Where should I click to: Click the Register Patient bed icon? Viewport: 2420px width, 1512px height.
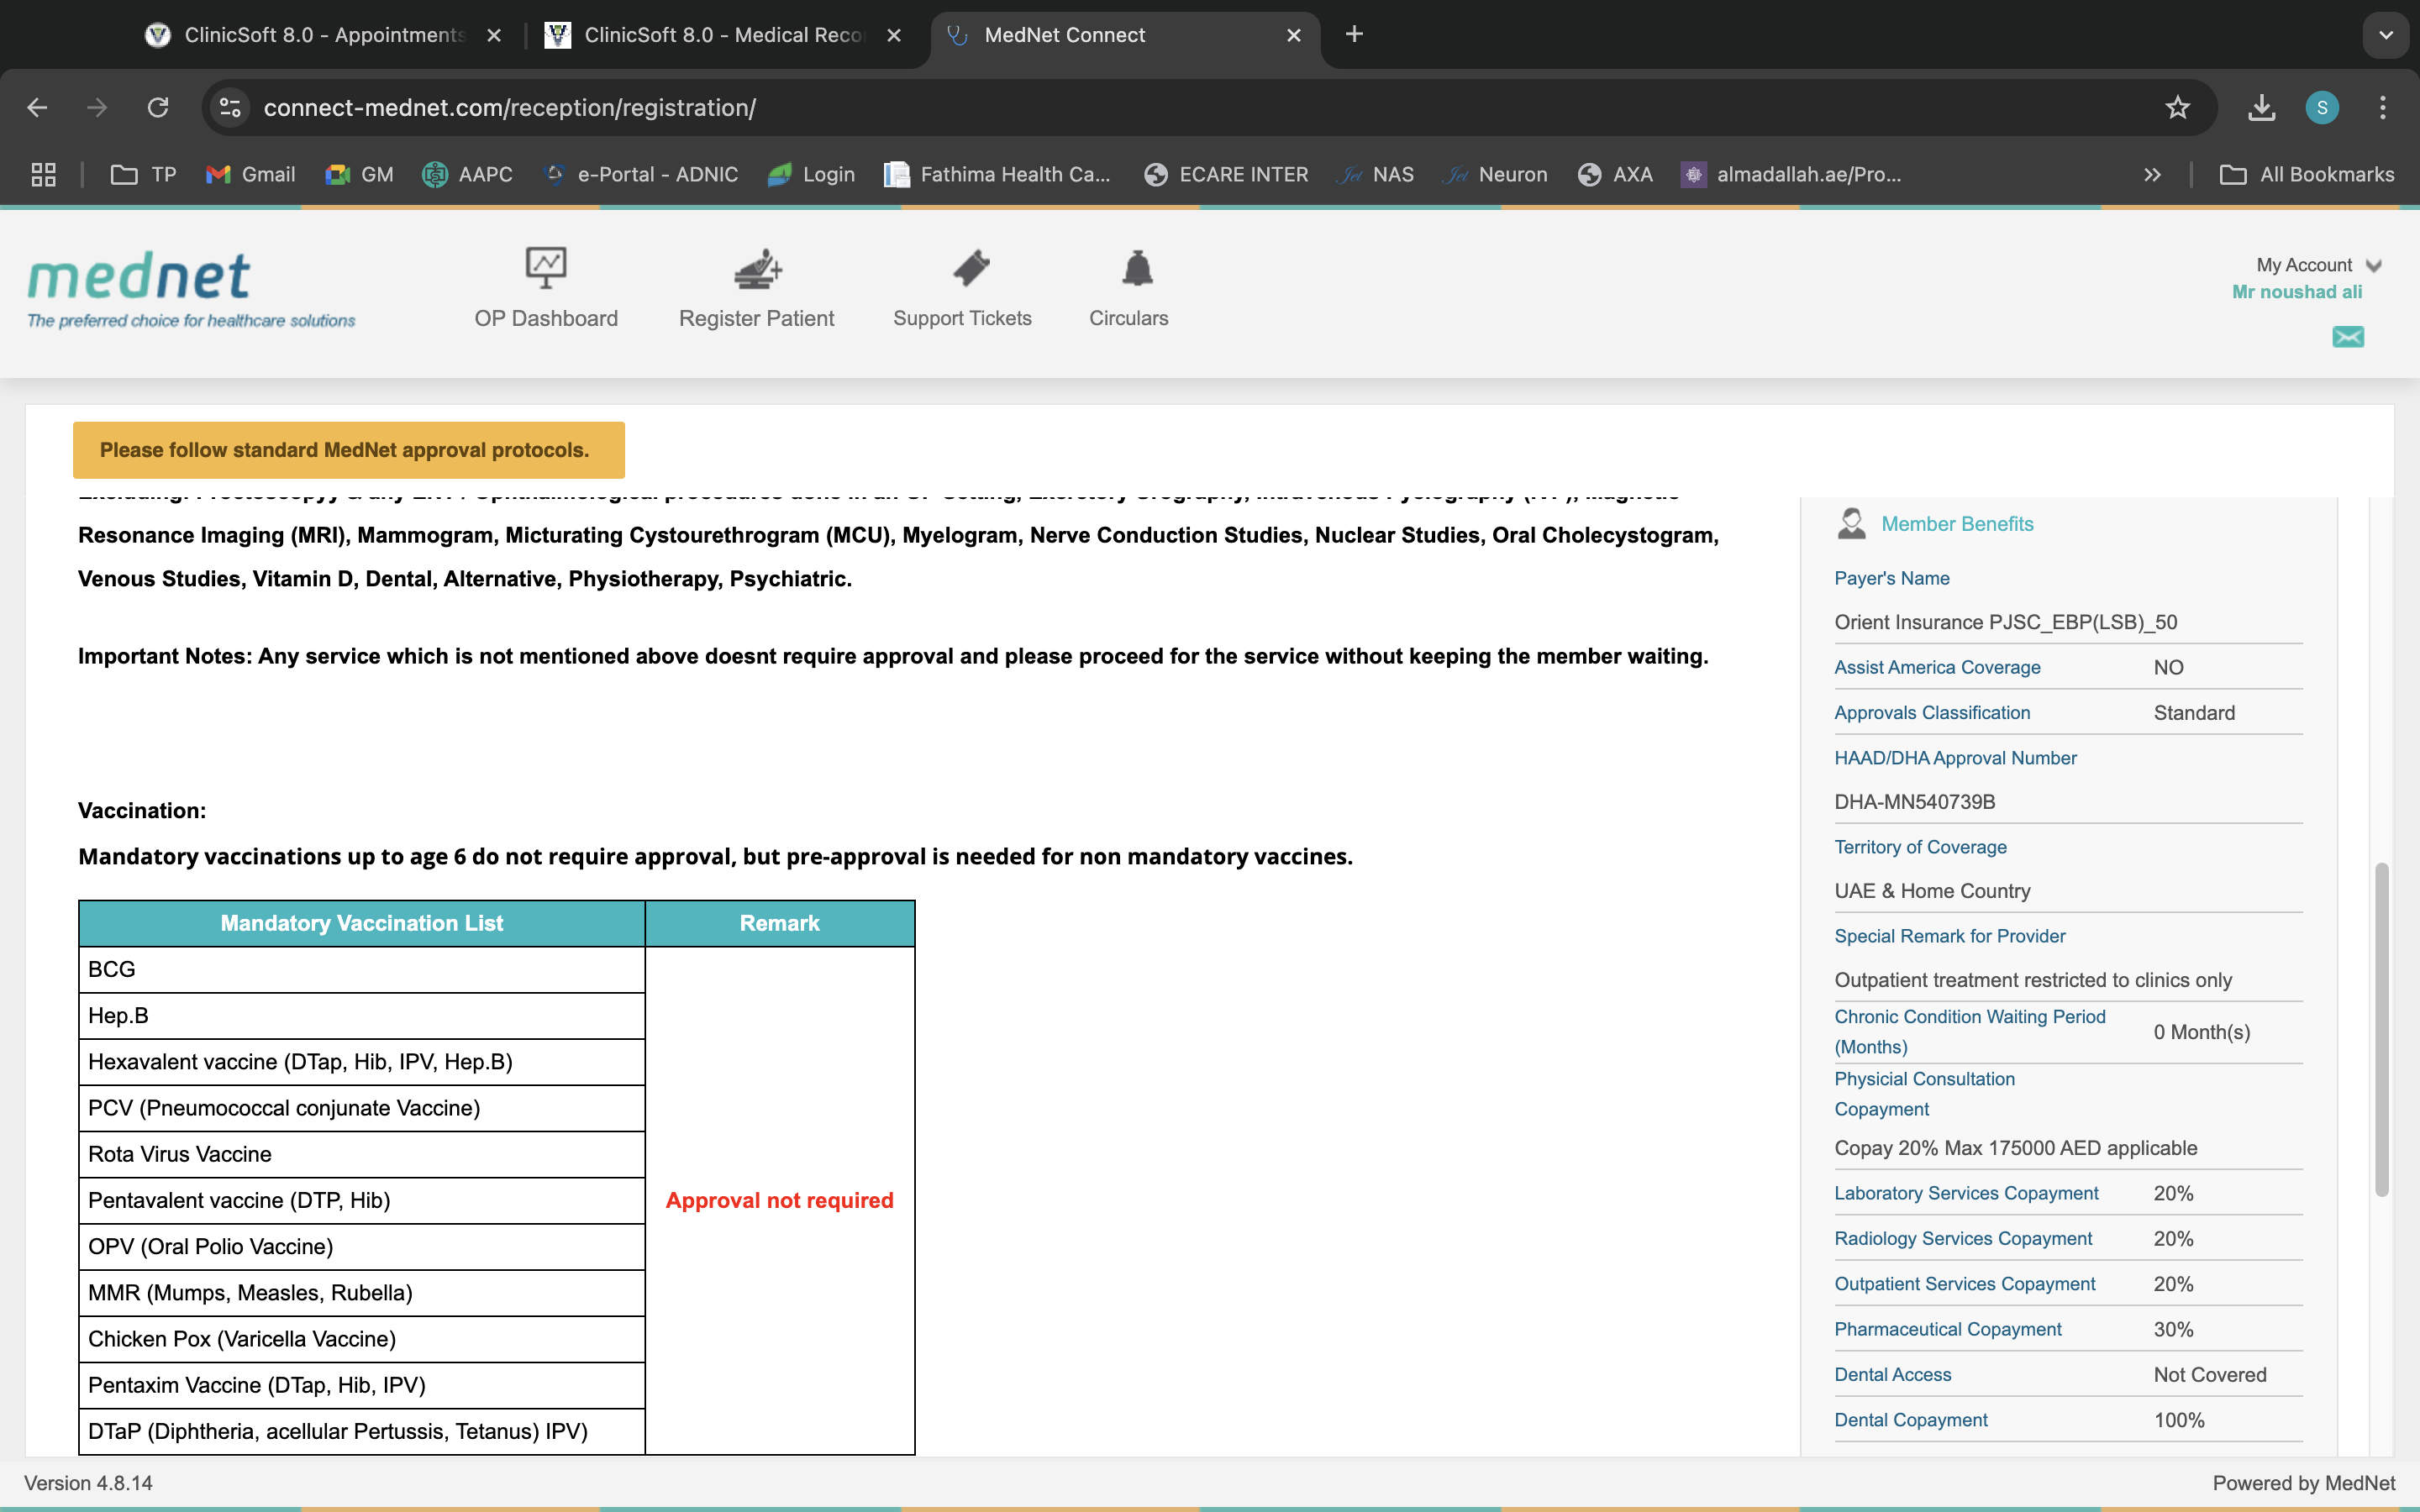click(x=757, y=269)
